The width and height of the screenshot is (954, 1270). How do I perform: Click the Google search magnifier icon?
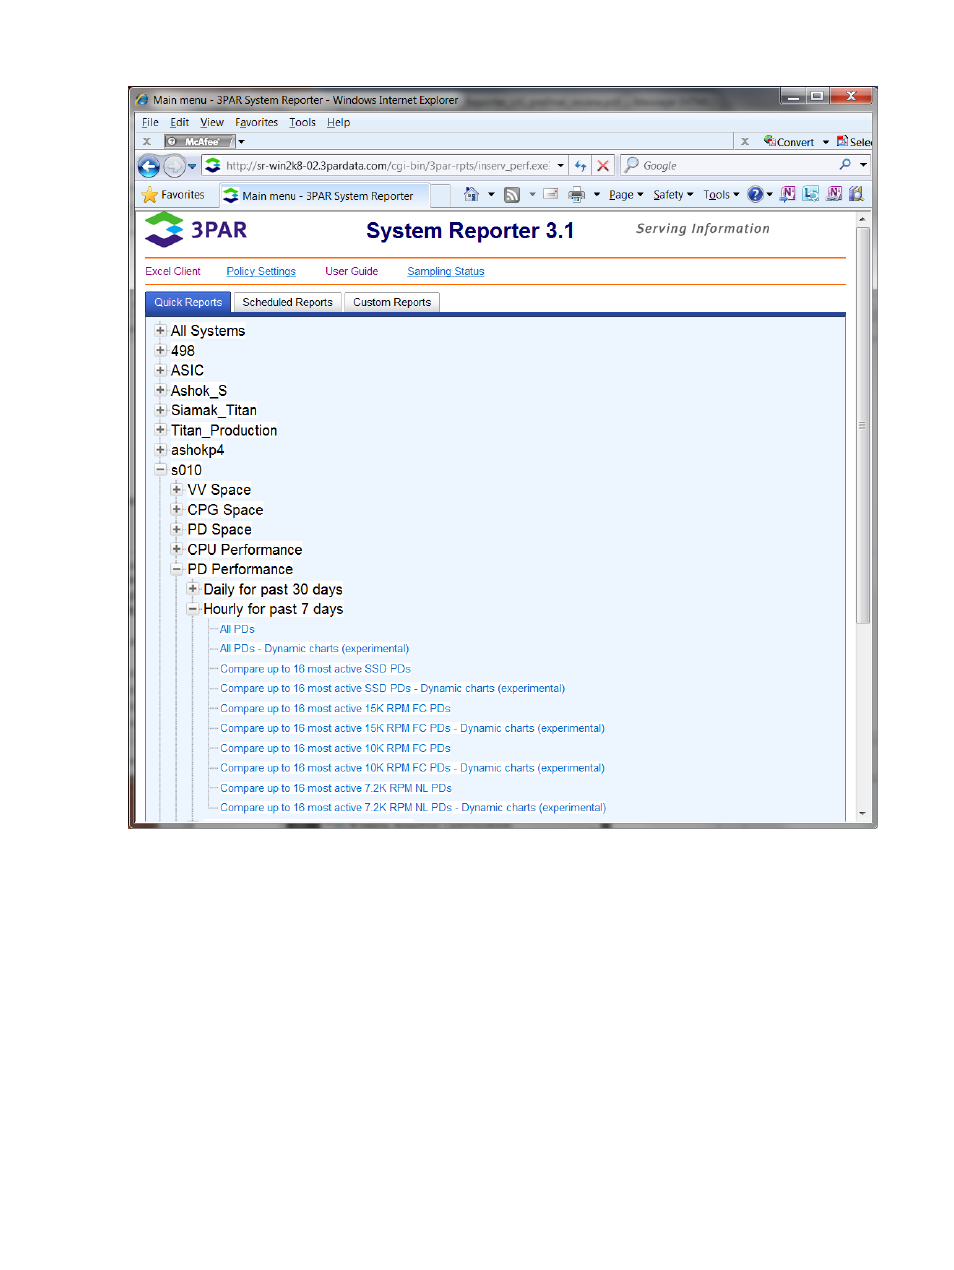pyautogui.click(x=845, y=165)
